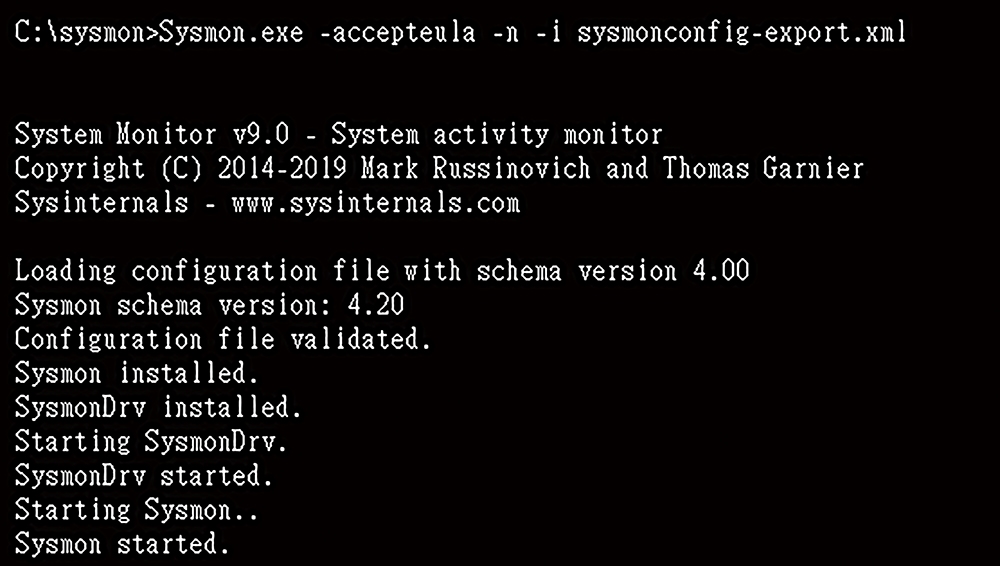Click the Sysmon installed line
The width and height of the screenshot is (1000, 566).
pyautogui.click(x=136, y=373)
